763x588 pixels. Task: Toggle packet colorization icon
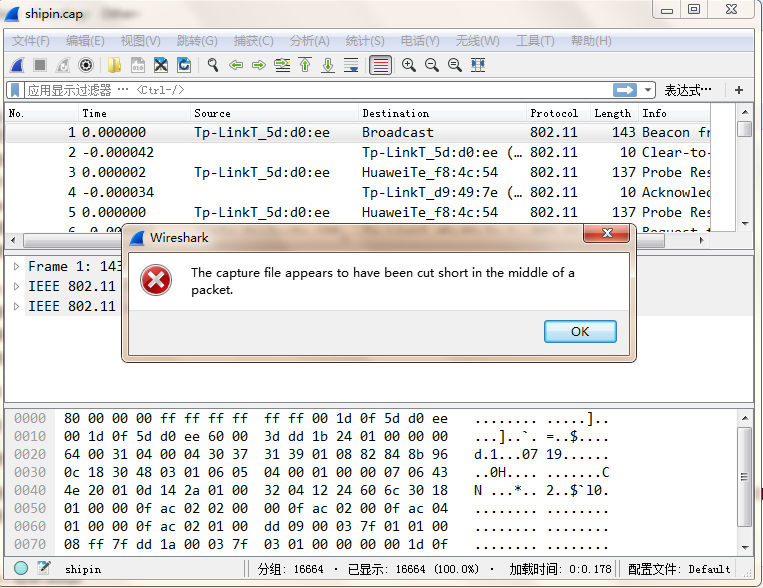[381, 65]
